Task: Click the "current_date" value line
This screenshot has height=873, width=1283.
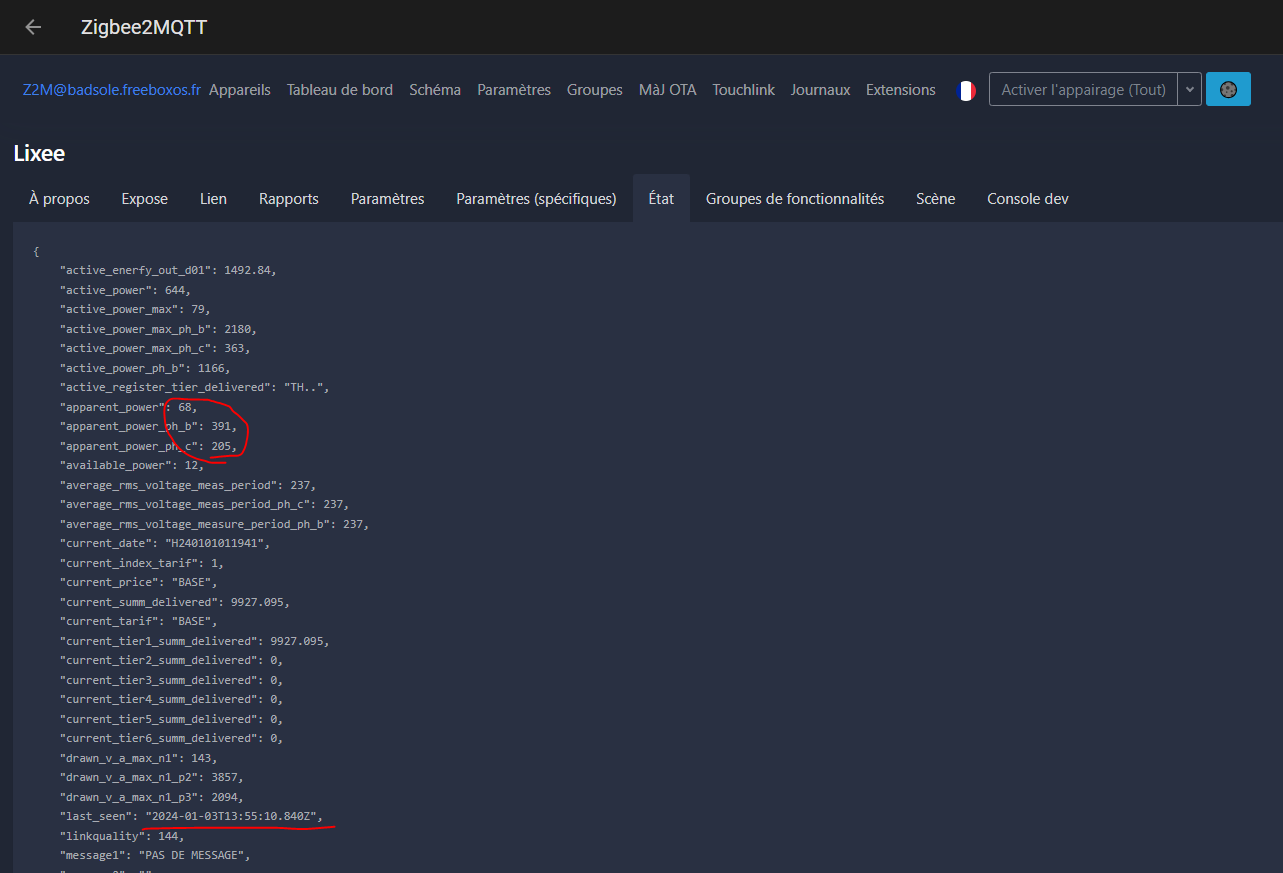Action: [165, 543]
